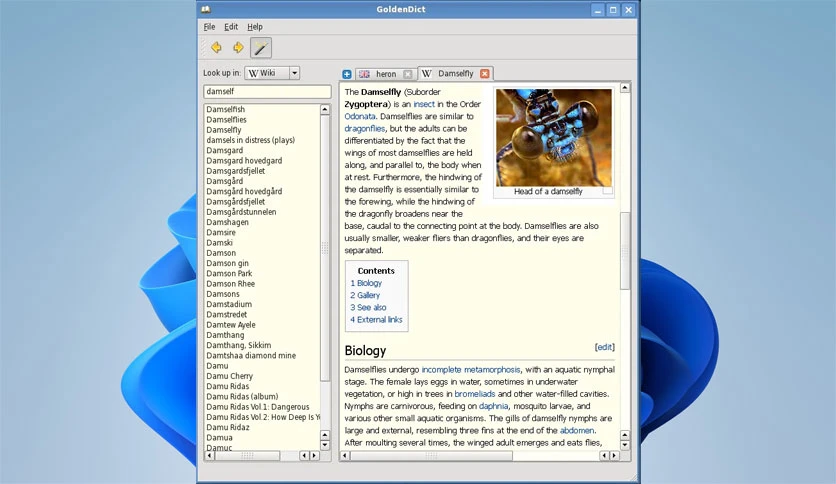This screenshot has width=836, height=484.
Task: Jump to 1 Biology in Contents
Action: tap(366, 283)
